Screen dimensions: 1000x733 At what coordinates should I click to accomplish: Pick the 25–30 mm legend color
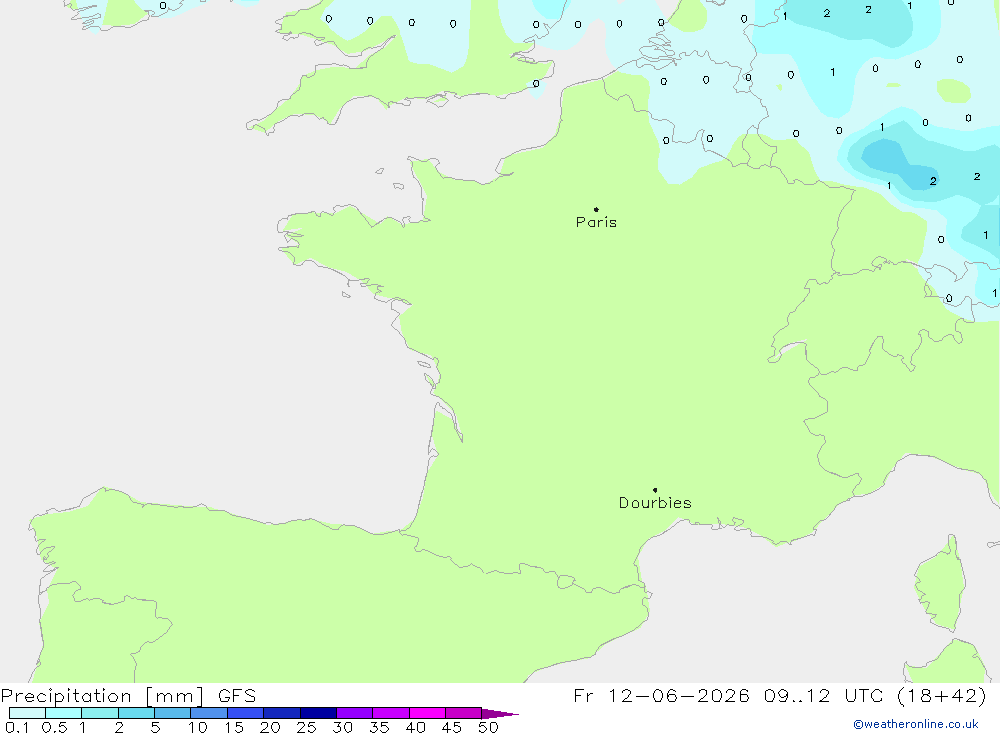coord(318,713)
